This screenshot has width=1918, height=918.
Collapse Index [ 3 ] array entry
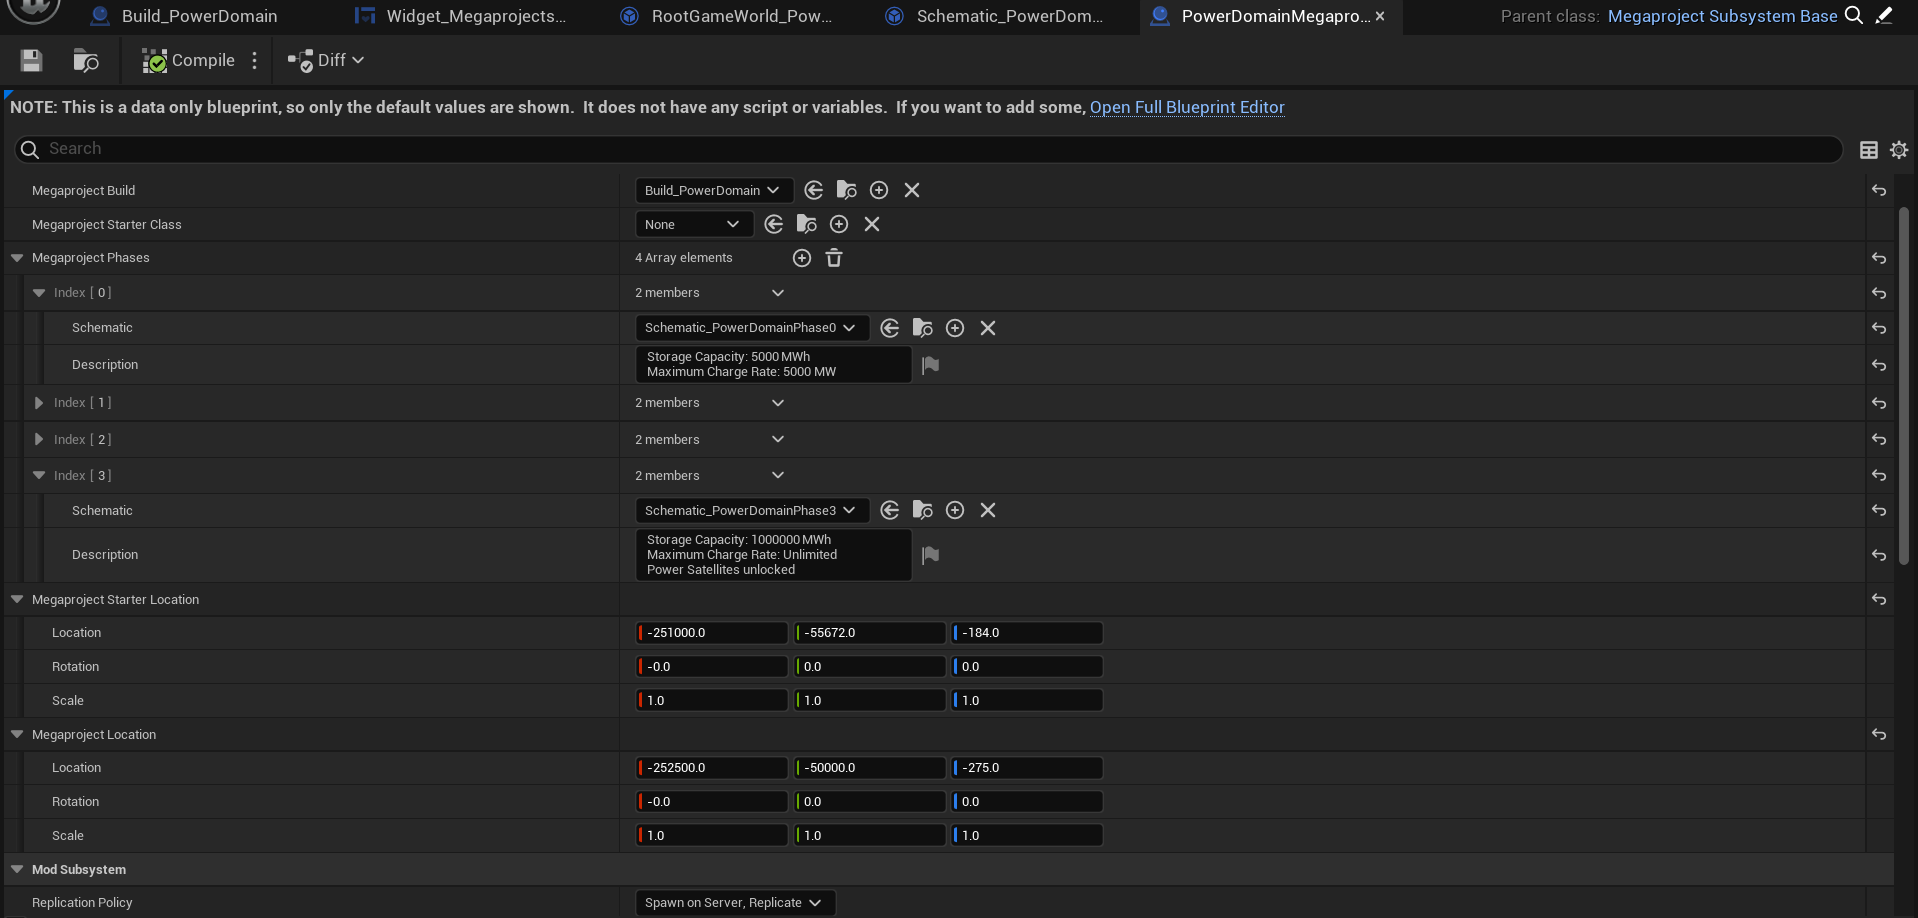pyautogui.click(x=39, y=475)
